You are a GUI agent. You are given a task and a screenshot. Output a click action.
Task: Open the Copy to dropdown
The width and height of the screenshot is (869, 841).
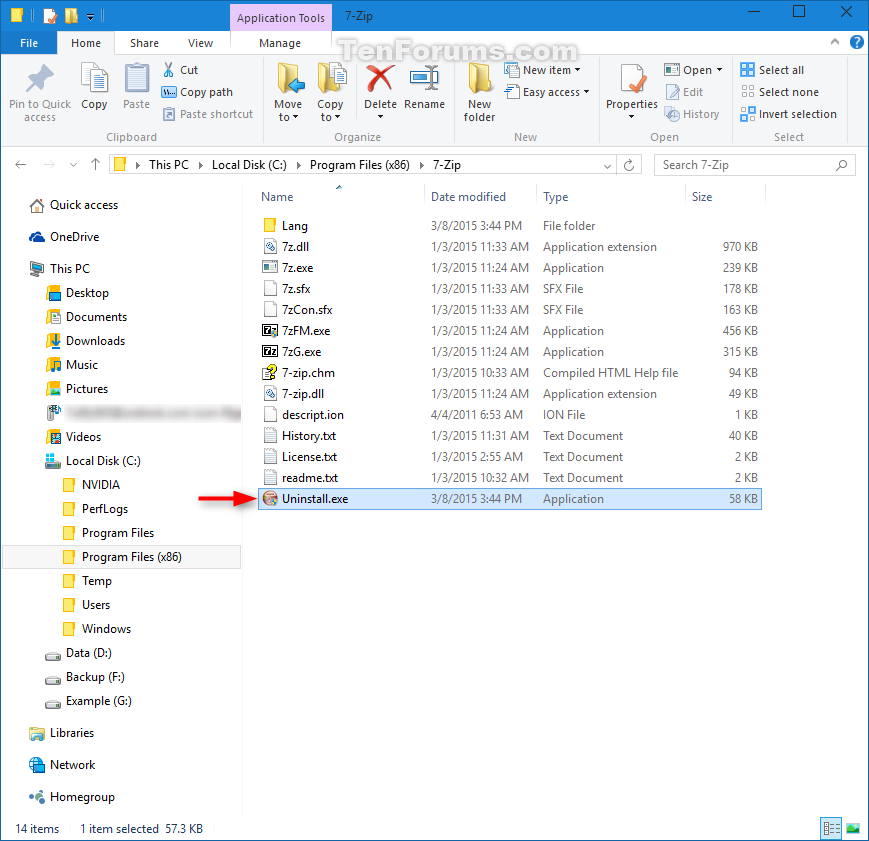pos(330,110)
